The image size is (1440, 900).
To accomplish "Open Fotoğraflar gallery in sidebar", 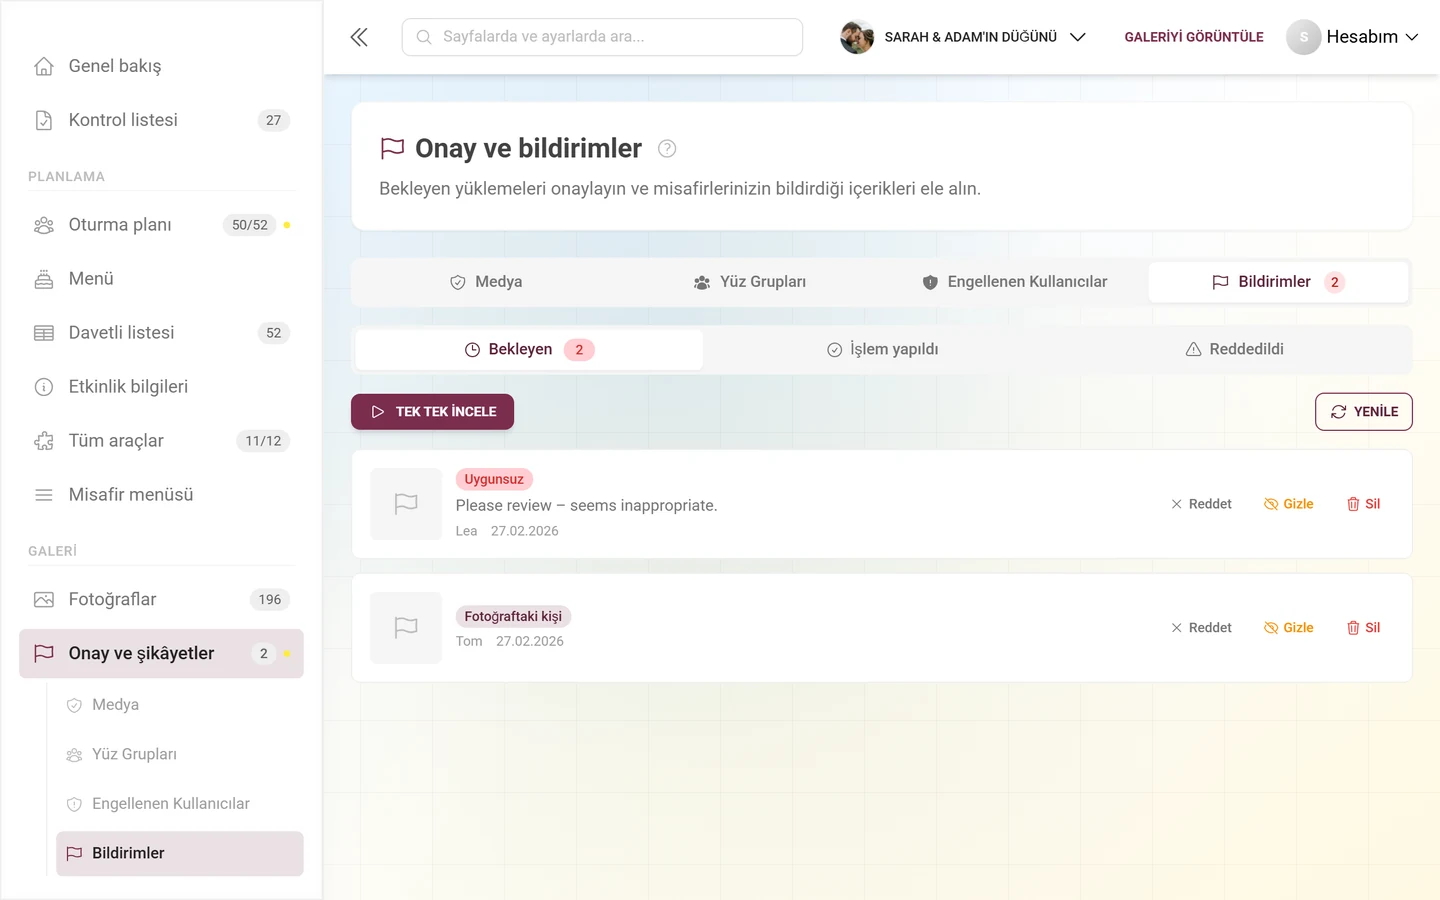I will coord(161,600).
